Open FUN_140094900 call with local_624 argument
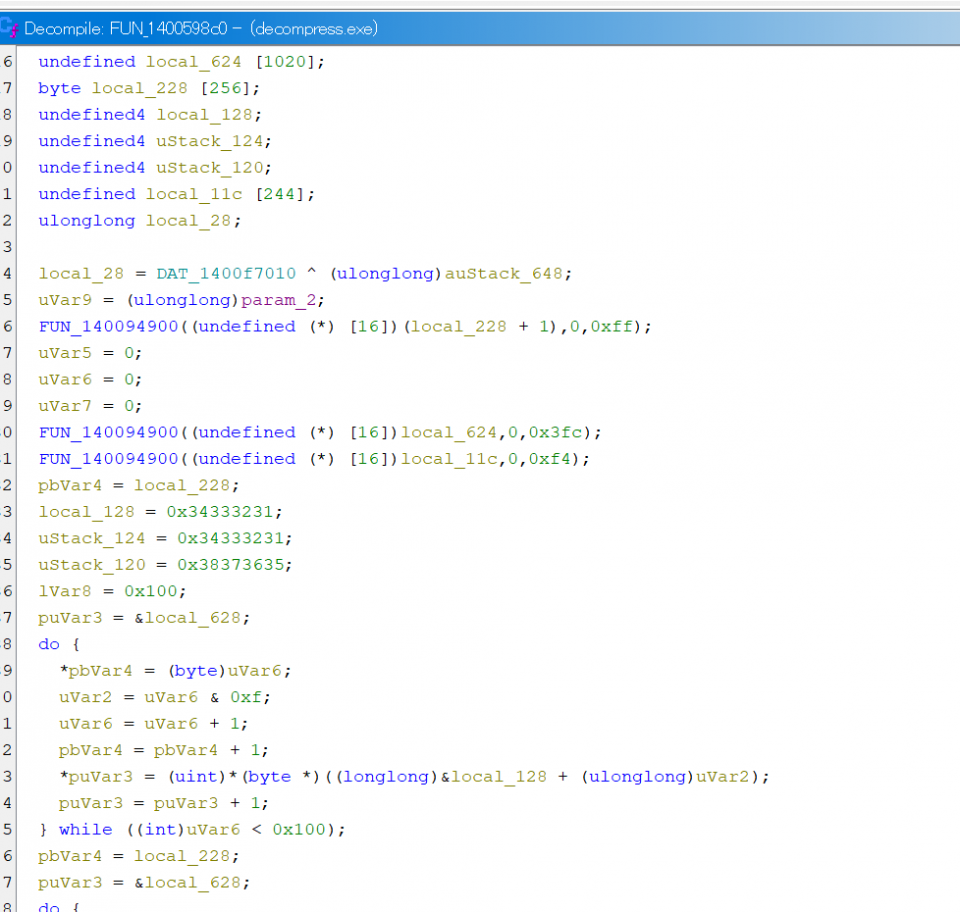This screenshot has width=960, height=912. tap(108, 432)
